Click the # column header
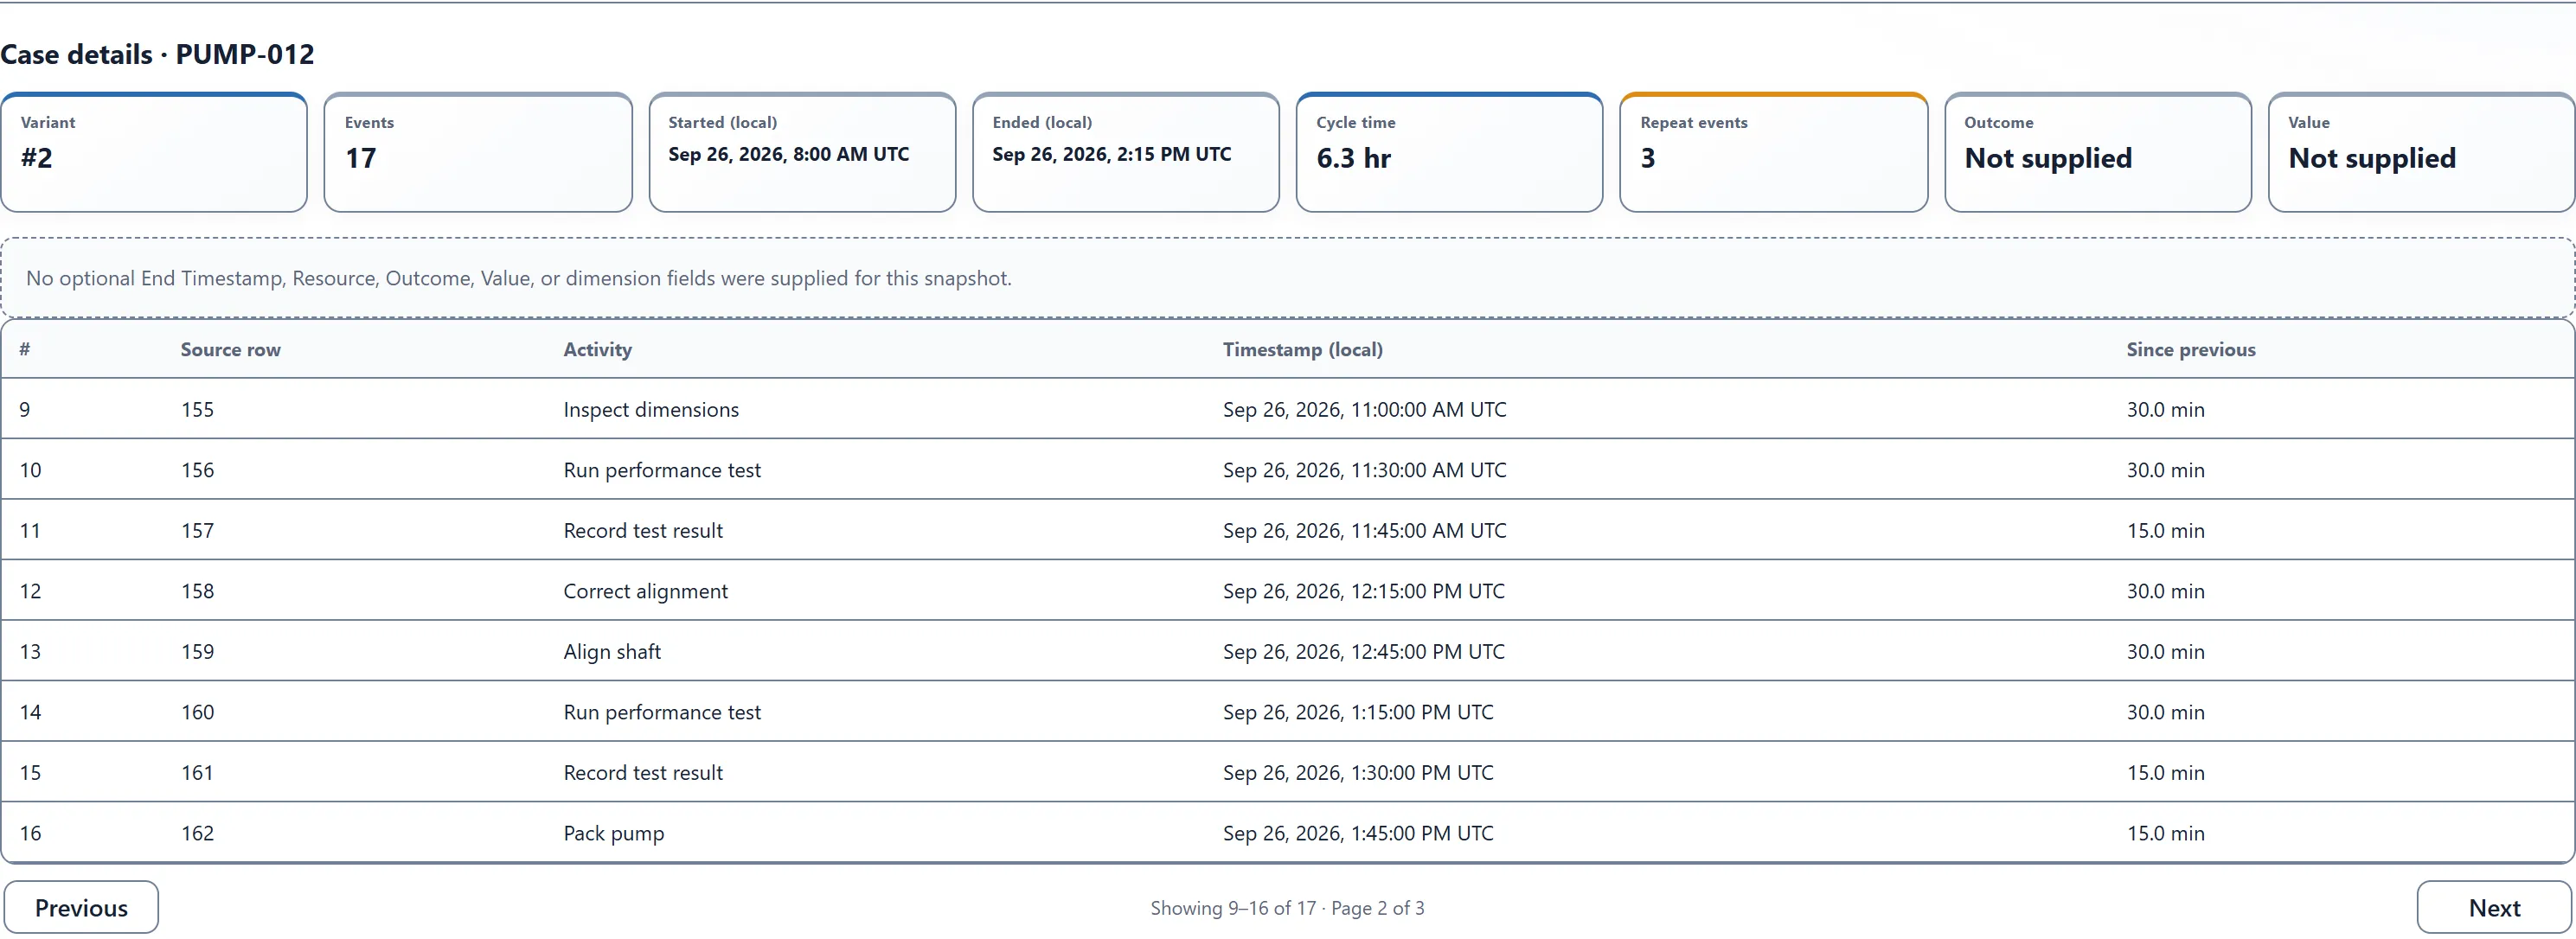2576x939 pixels. (25, 350)
